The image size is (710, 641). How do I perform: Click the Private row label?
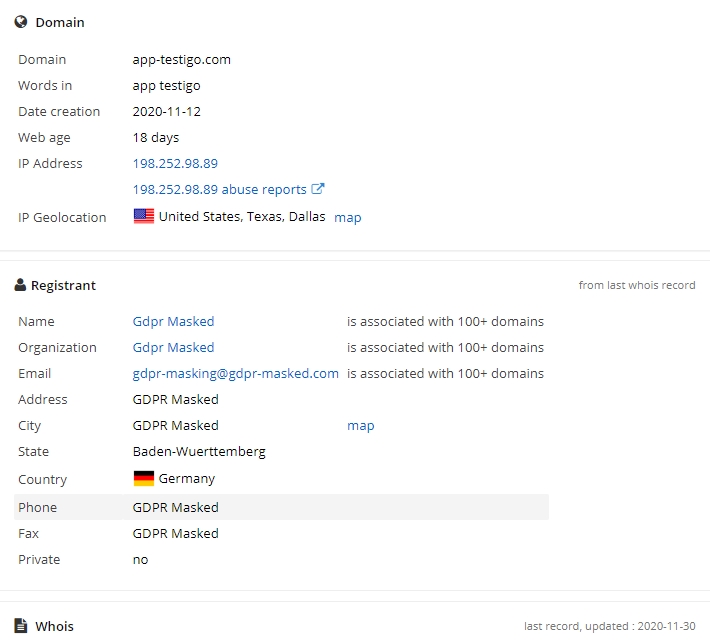[x=39, y=560]
